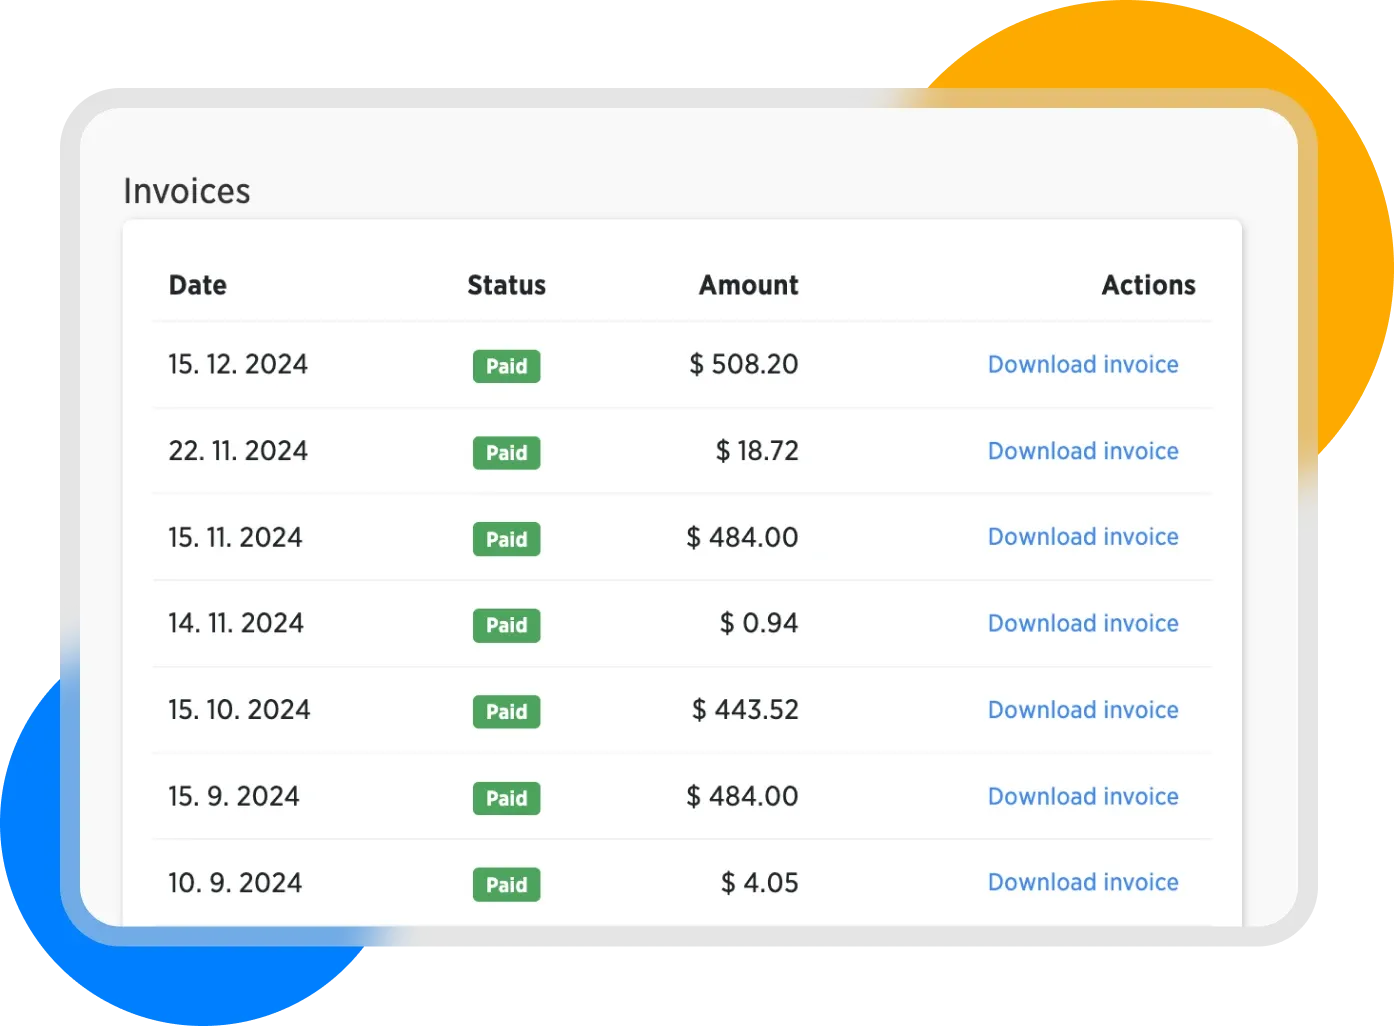Image resolution: width=1394 pixels, height=1026 pixels.
Task: Download the invoice dated 15. 10. 2024
Action: 1082,710
